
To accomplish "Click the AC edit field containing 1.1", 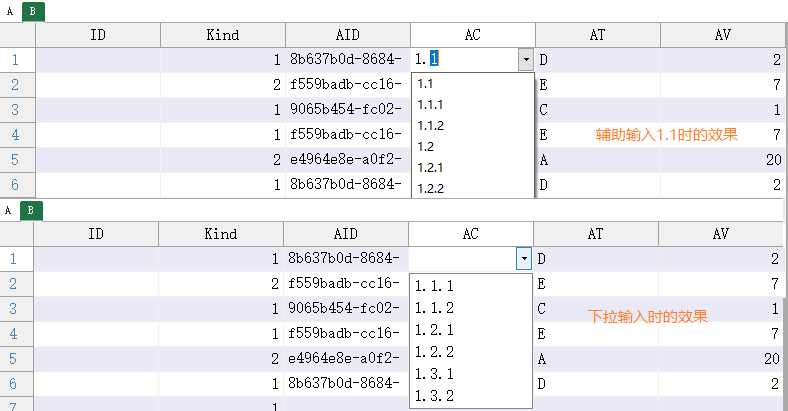I will tap(465, 60).
